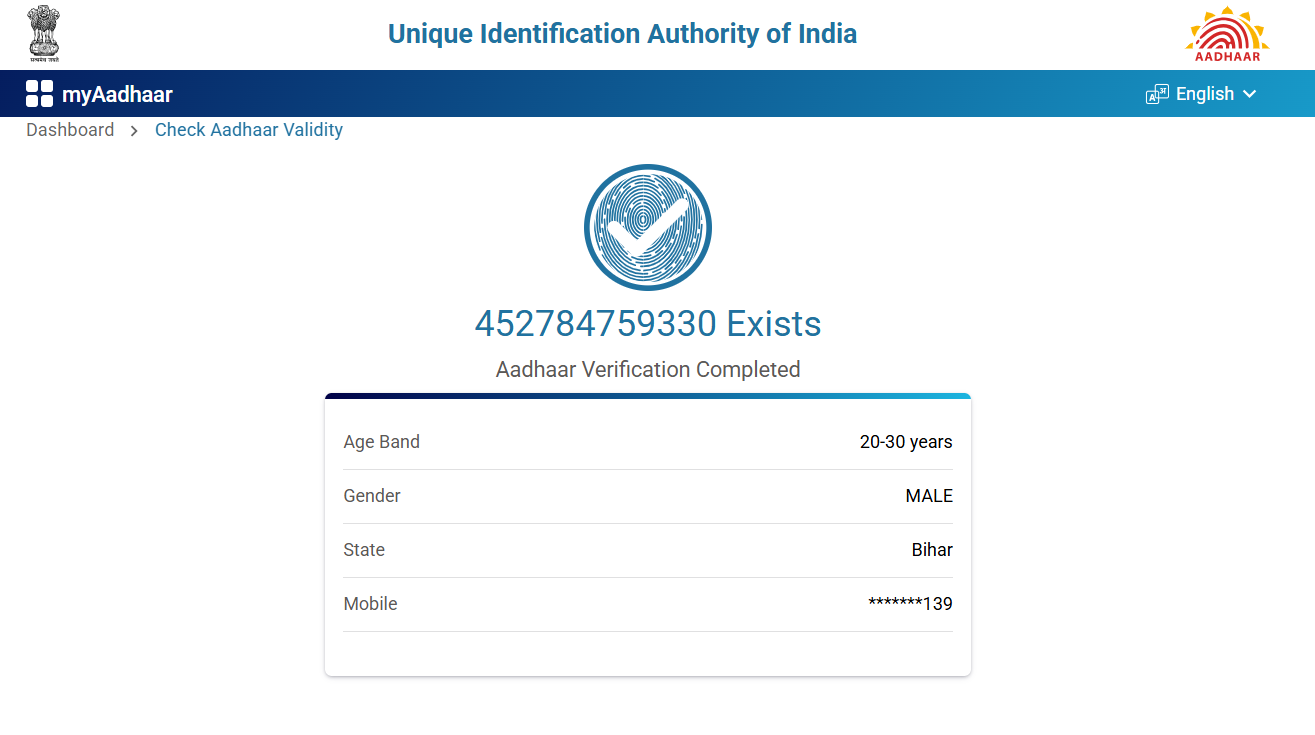Screen dimensions: 1315x735
Task: Click the masked mobile number ending 139
Action: pos(910,604)
